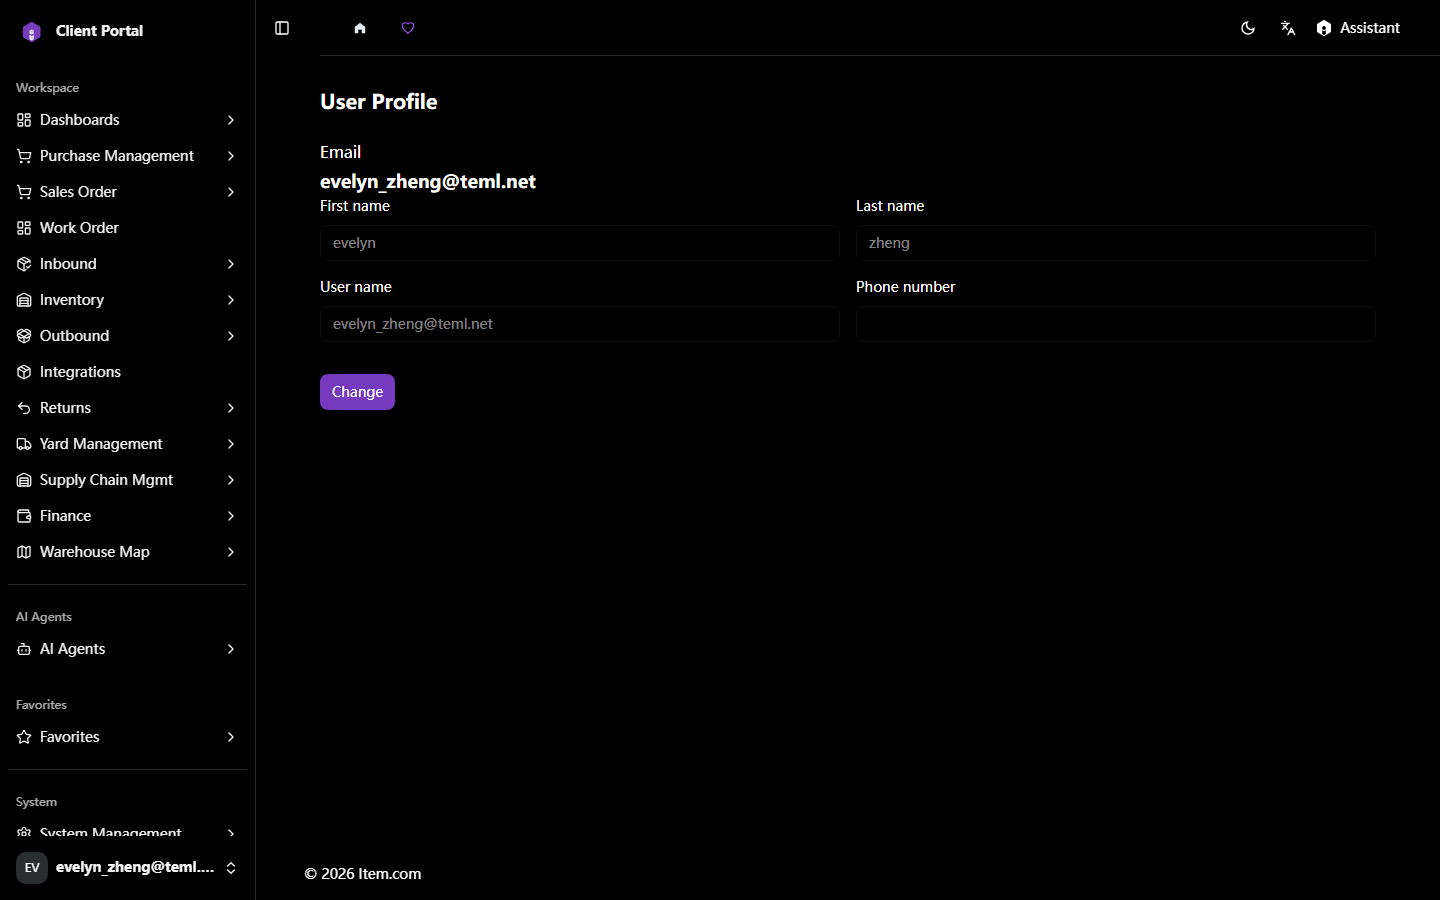
Task: Go to home via house icon
Action: click(360, 28)
